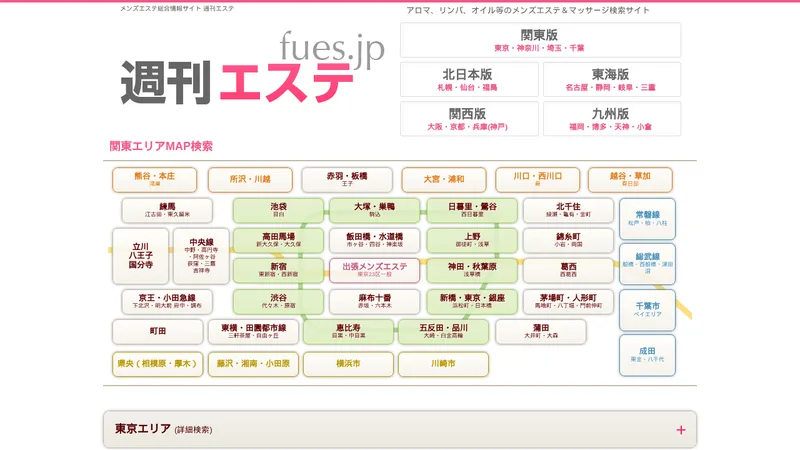Choose the 飯田橋・水道橋 area
The image size is (800, 450).
point(374,240)
